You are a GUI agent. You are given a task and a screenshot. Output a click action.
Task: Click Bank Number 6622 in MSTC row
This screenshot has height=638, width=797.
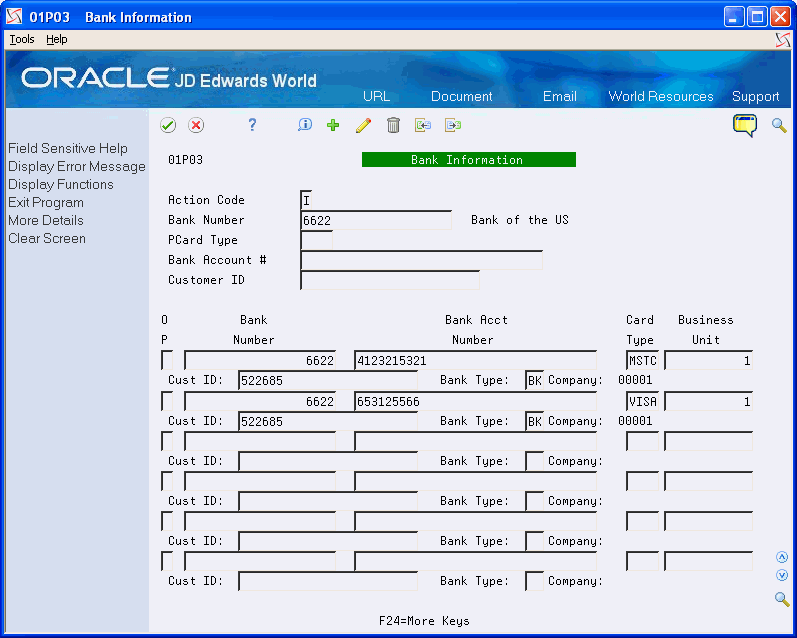click(x=260, y=360)
